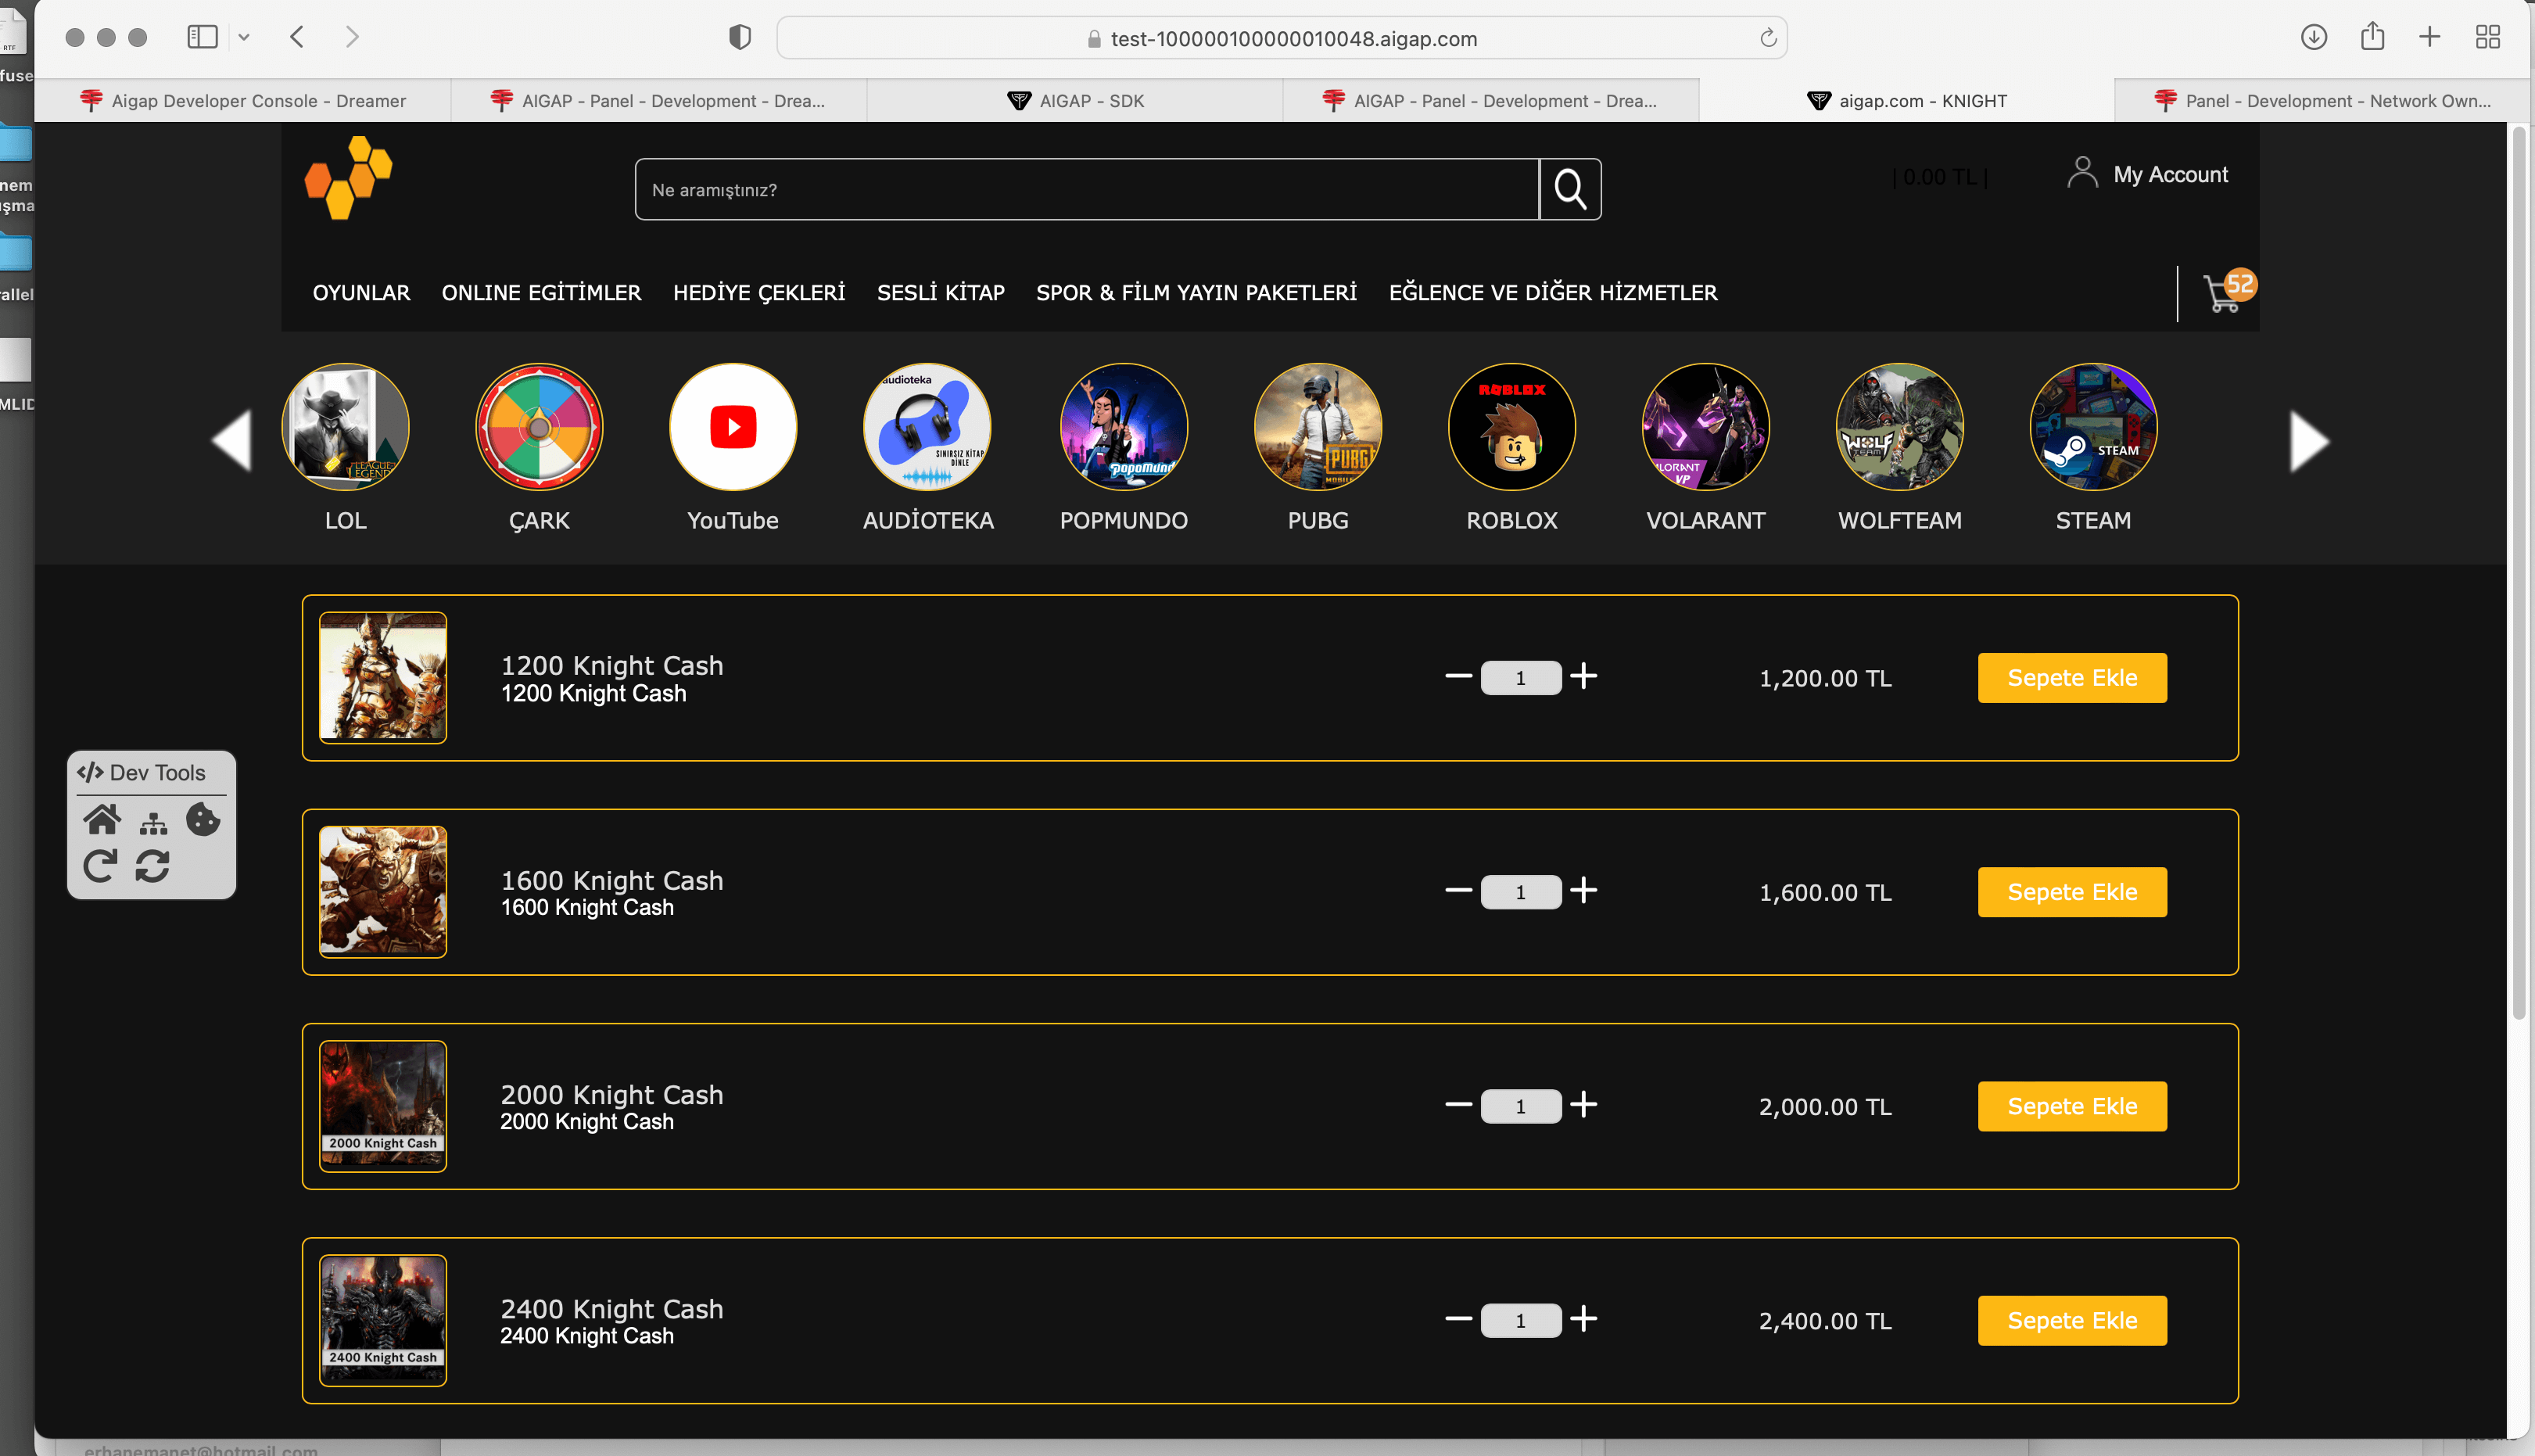Open the HEDİYE ÇEKLERİ menu

point(759,292)
